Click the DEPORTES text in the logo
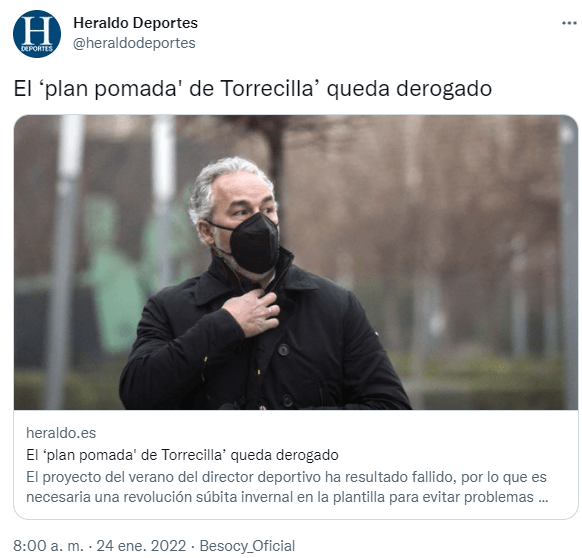The width and height of the screenshot is (582, 558). tap(37, 49)
